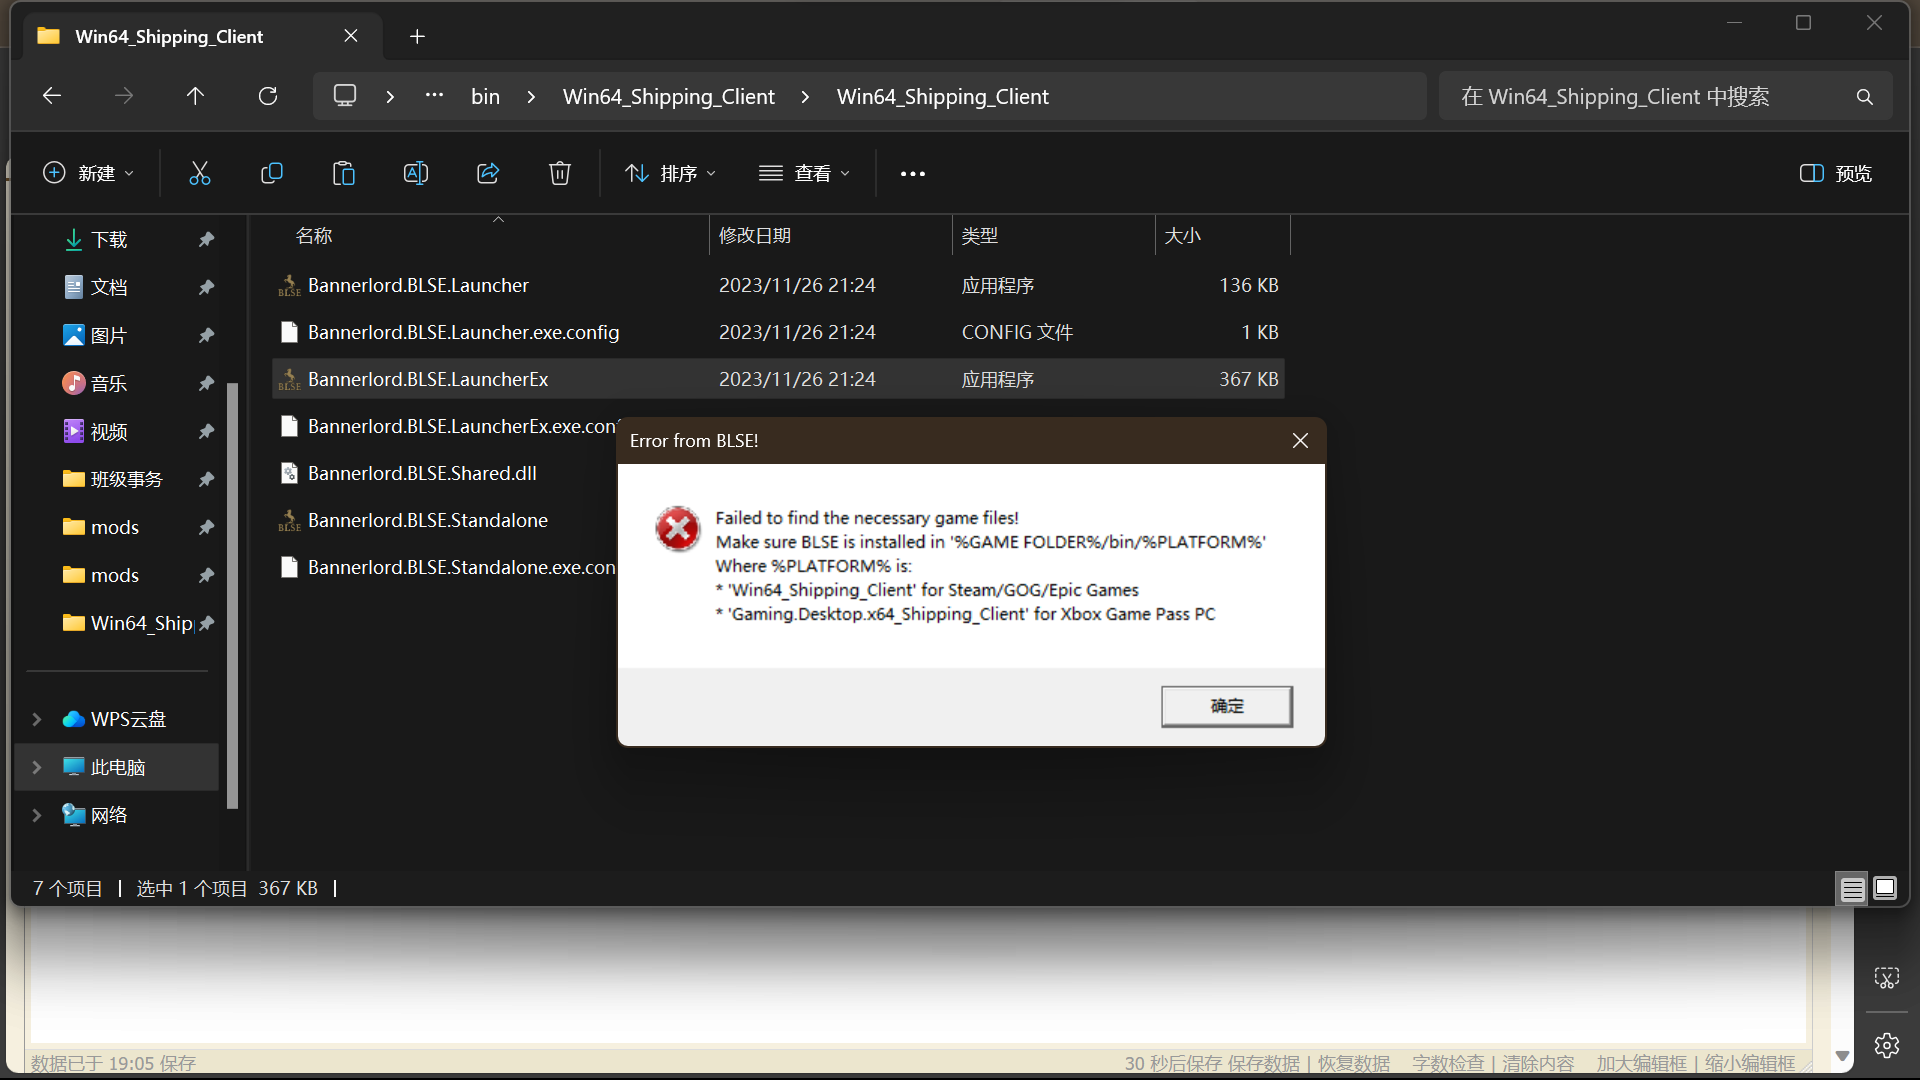Open chevron after bin in address bar
1920x1080 pixels.
[x=531, y=96]
